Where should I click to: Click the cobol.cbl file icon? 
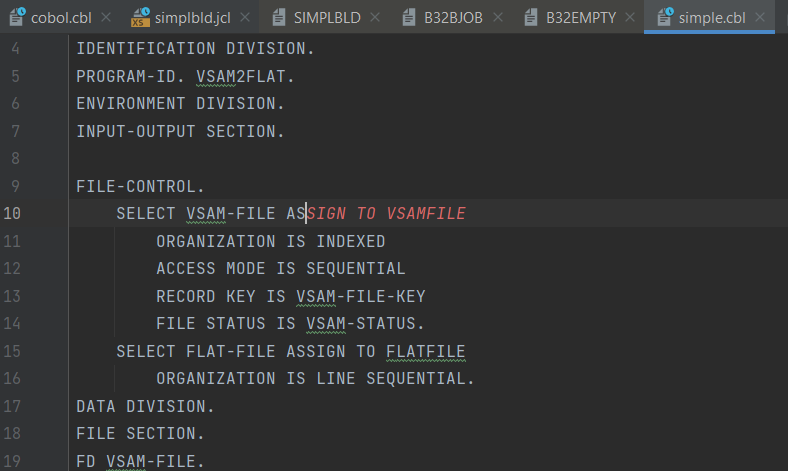(17, 16)
